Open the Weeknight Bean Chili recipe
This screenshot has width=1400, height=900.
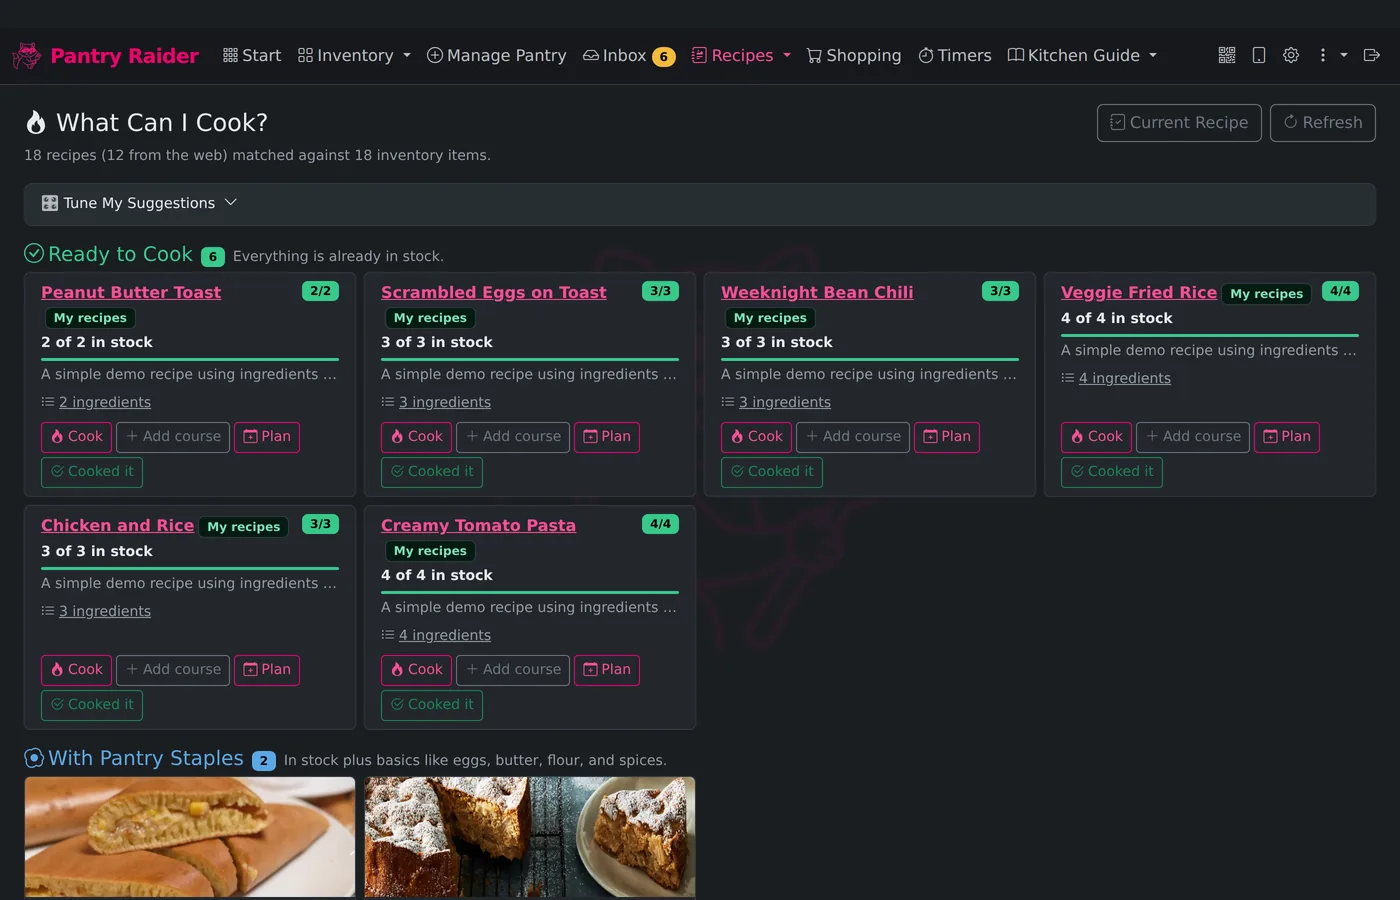pyautogui.click(x=817, y=292)
